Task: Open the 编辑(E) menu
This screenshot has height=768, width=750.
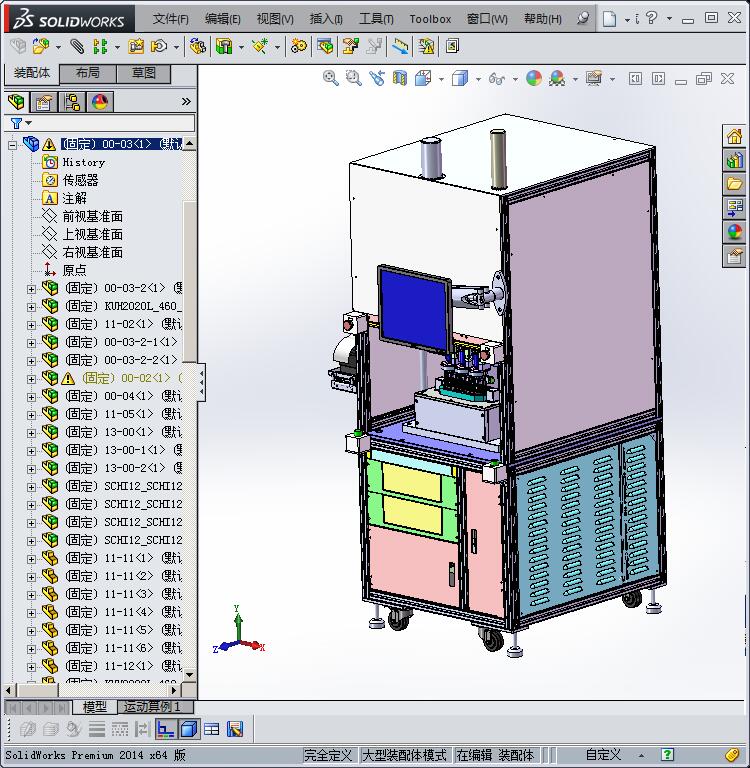Action: click(x=222, y=19)
